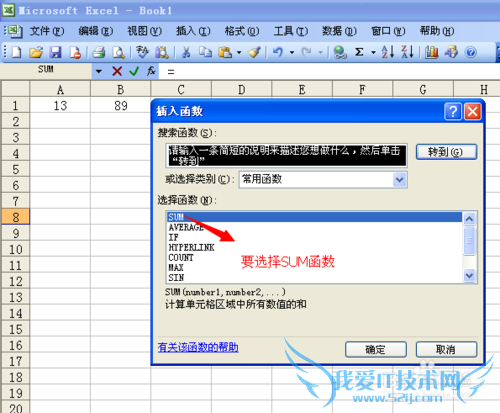Open the 文件 (File) menu
This screenshot has width=500, height=413.
coord(47,31)
